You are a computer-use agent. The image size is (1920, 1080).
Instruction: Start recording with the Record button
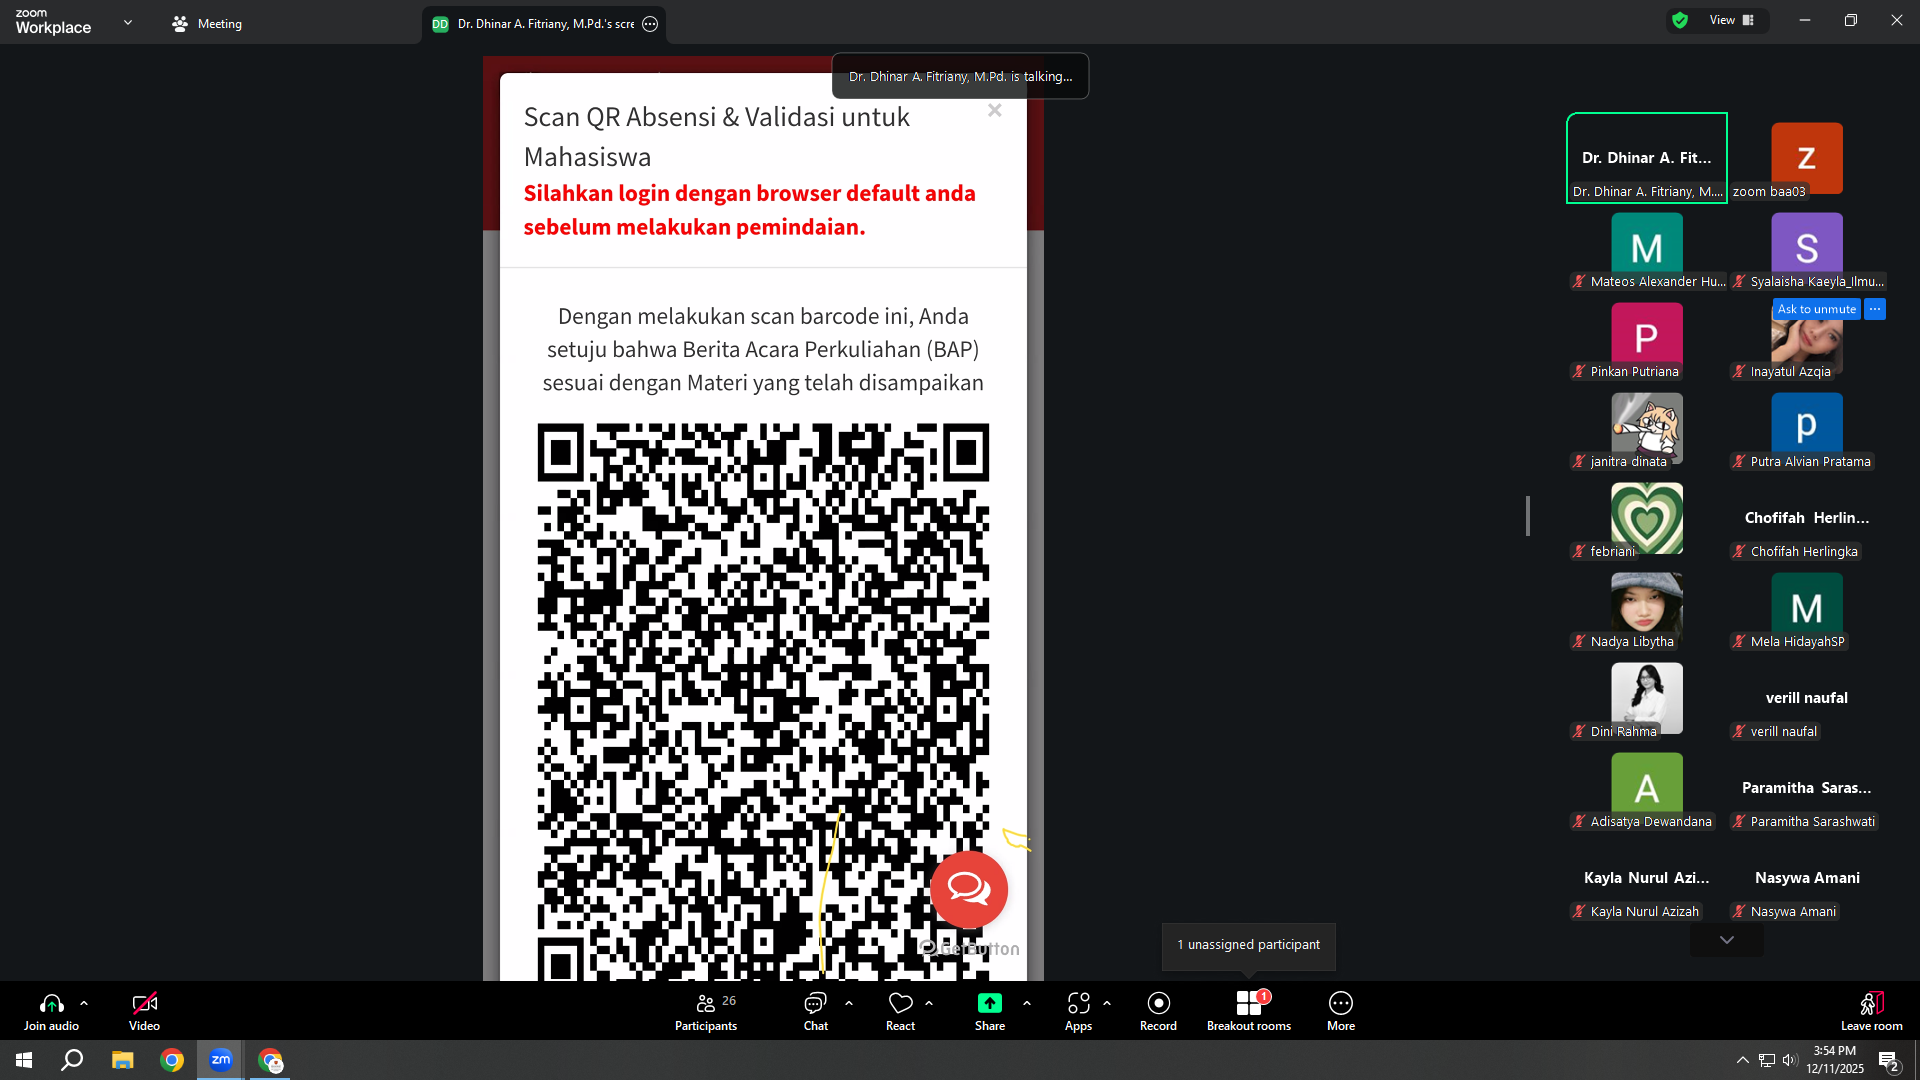(1158, 1011)
